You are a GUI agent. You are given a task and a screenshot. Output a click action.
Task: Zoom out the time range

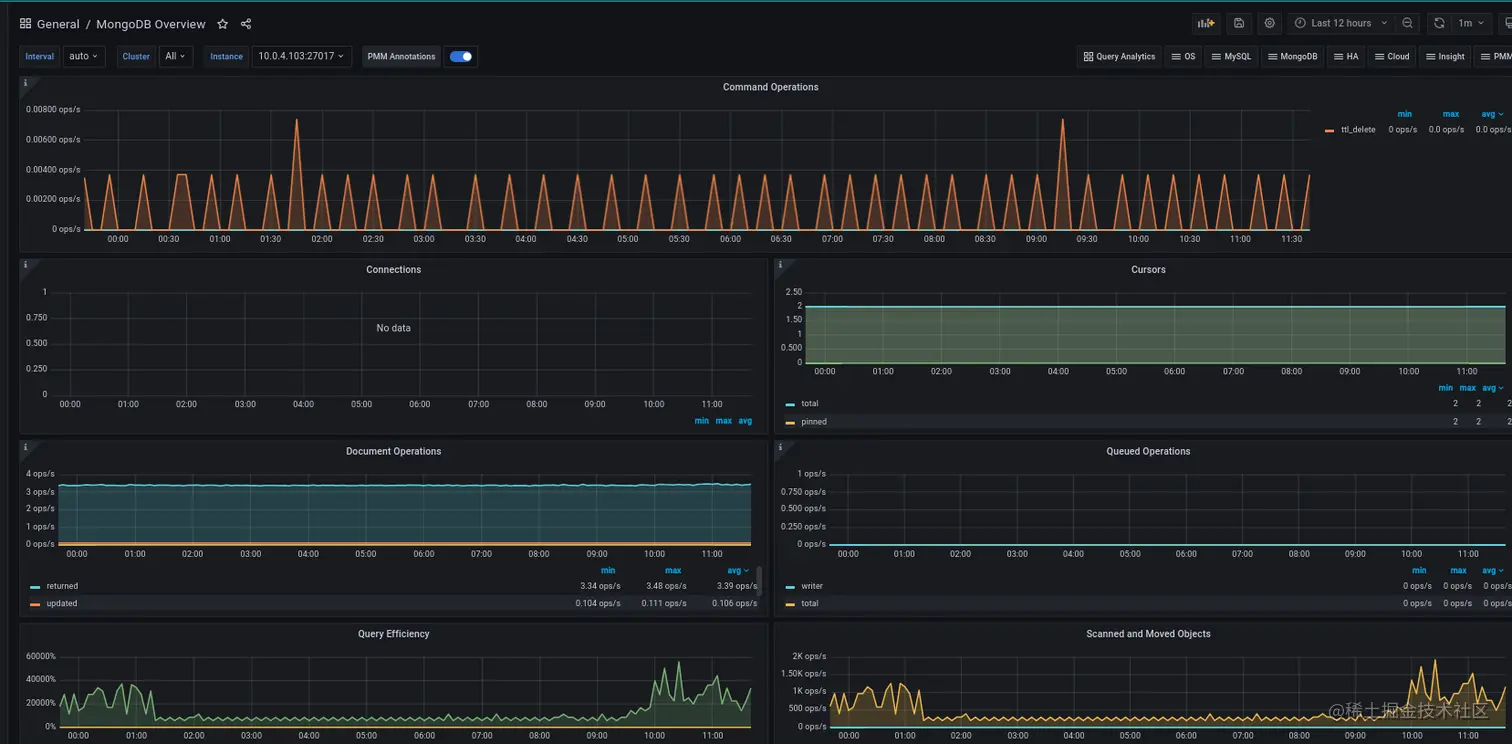(x=1407, y=23)
